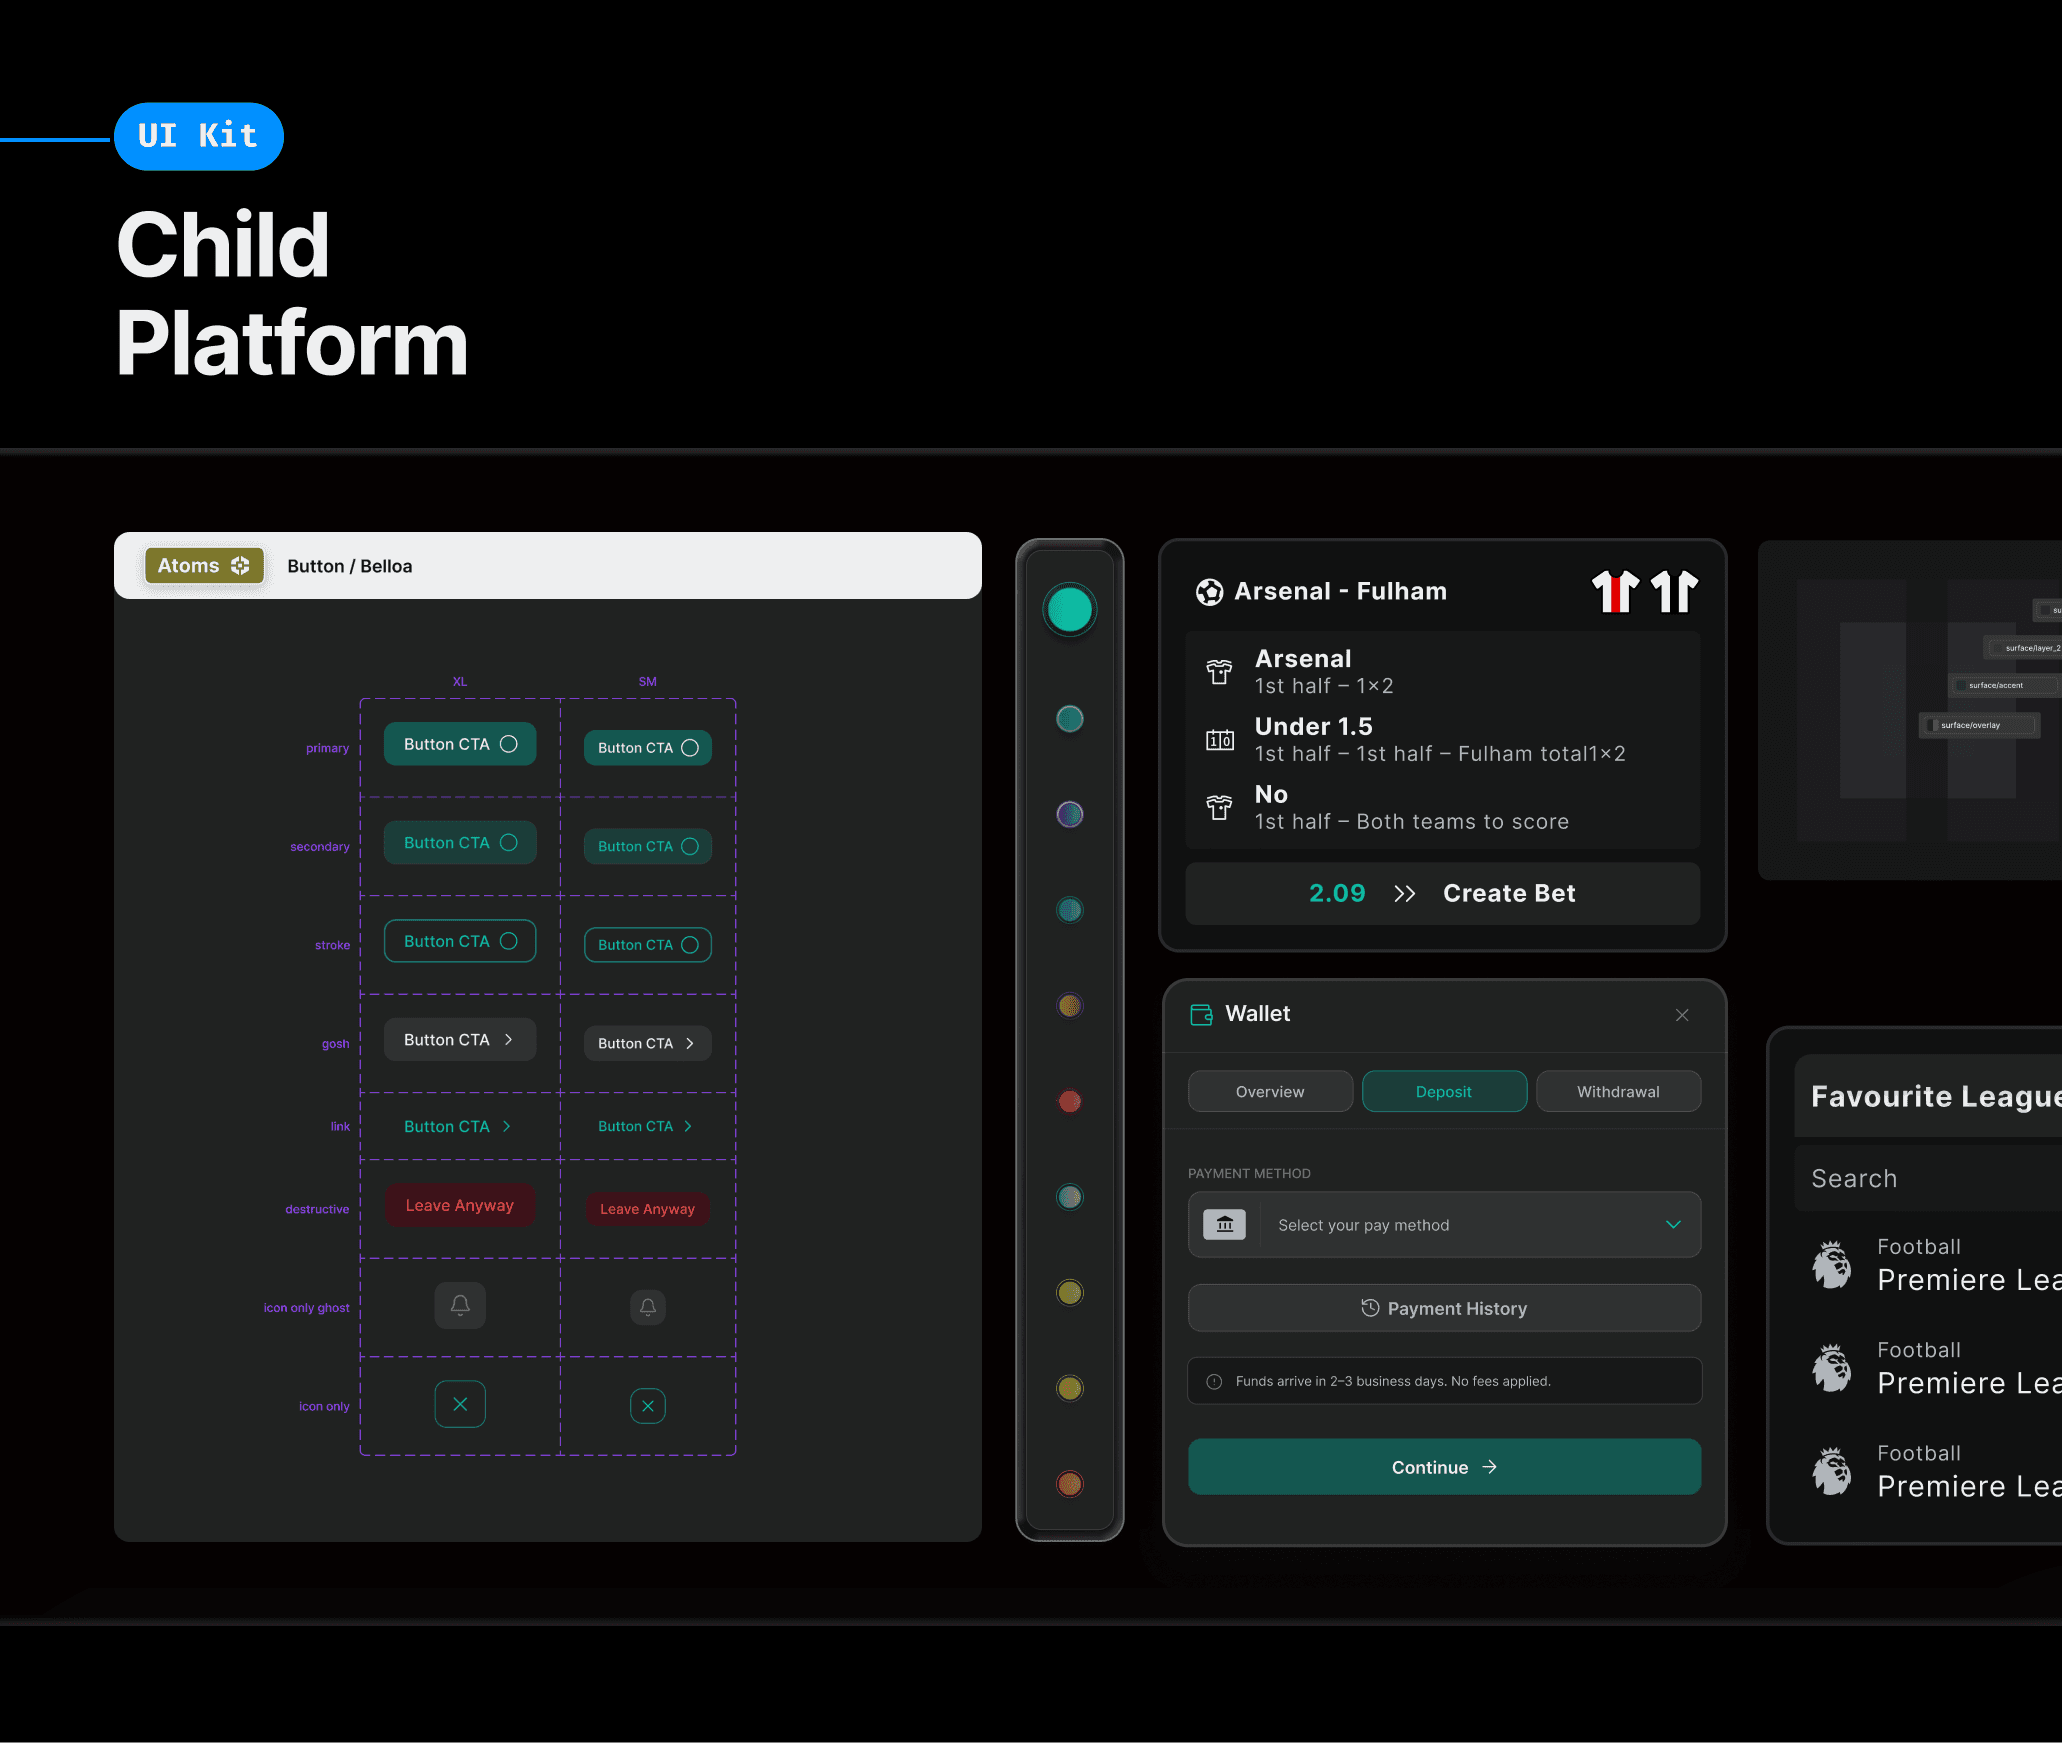Click the XL icon-only close X button
The height and width of the screenshot is (1743, 2062).
(x=460, y=1404)
